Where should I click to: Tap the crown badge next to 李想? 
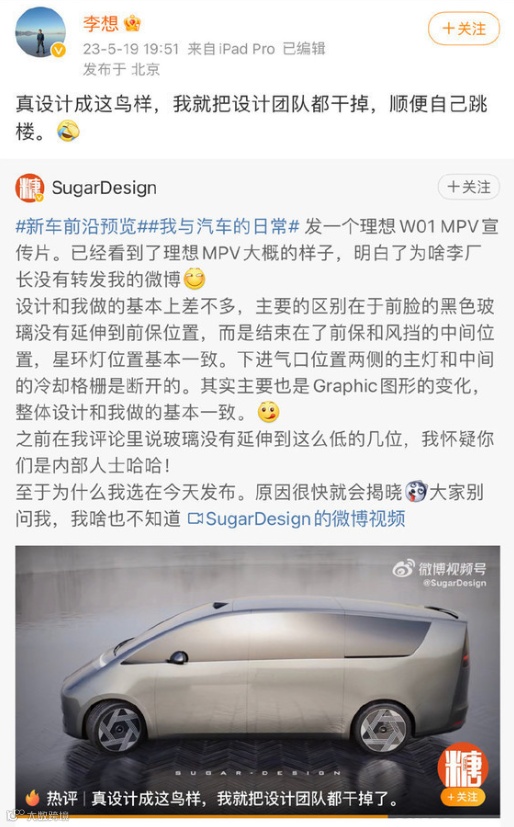132,23
